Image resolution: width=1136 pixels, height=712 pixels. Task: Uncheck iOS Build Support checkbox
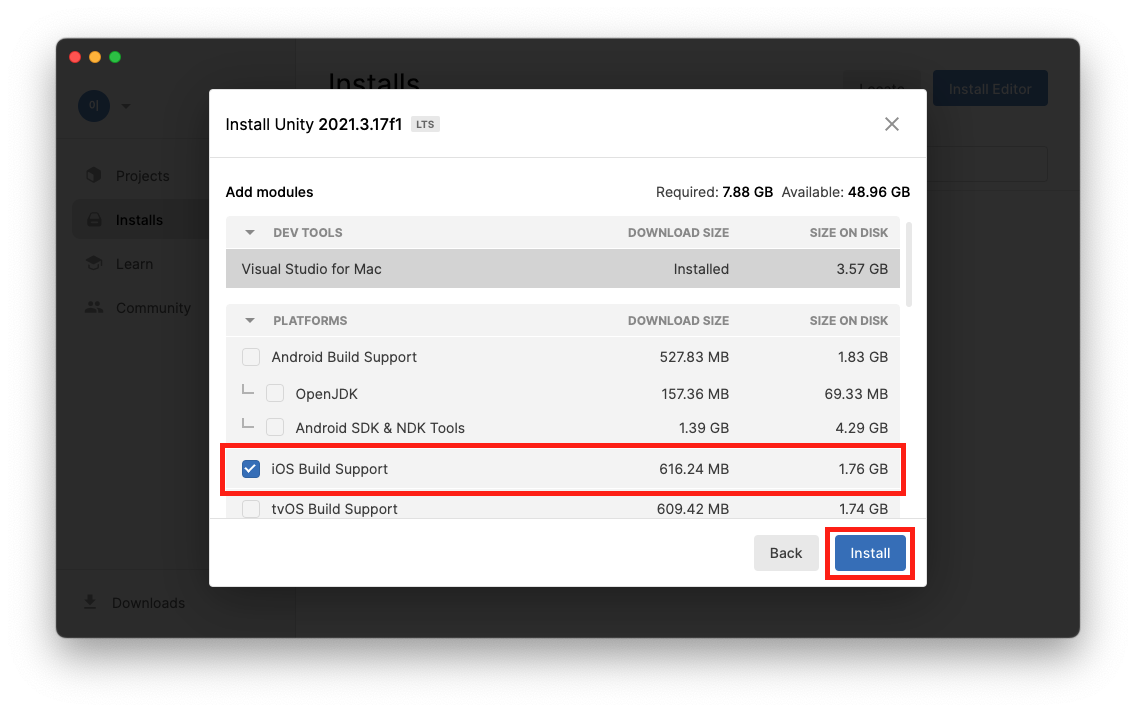251,469
